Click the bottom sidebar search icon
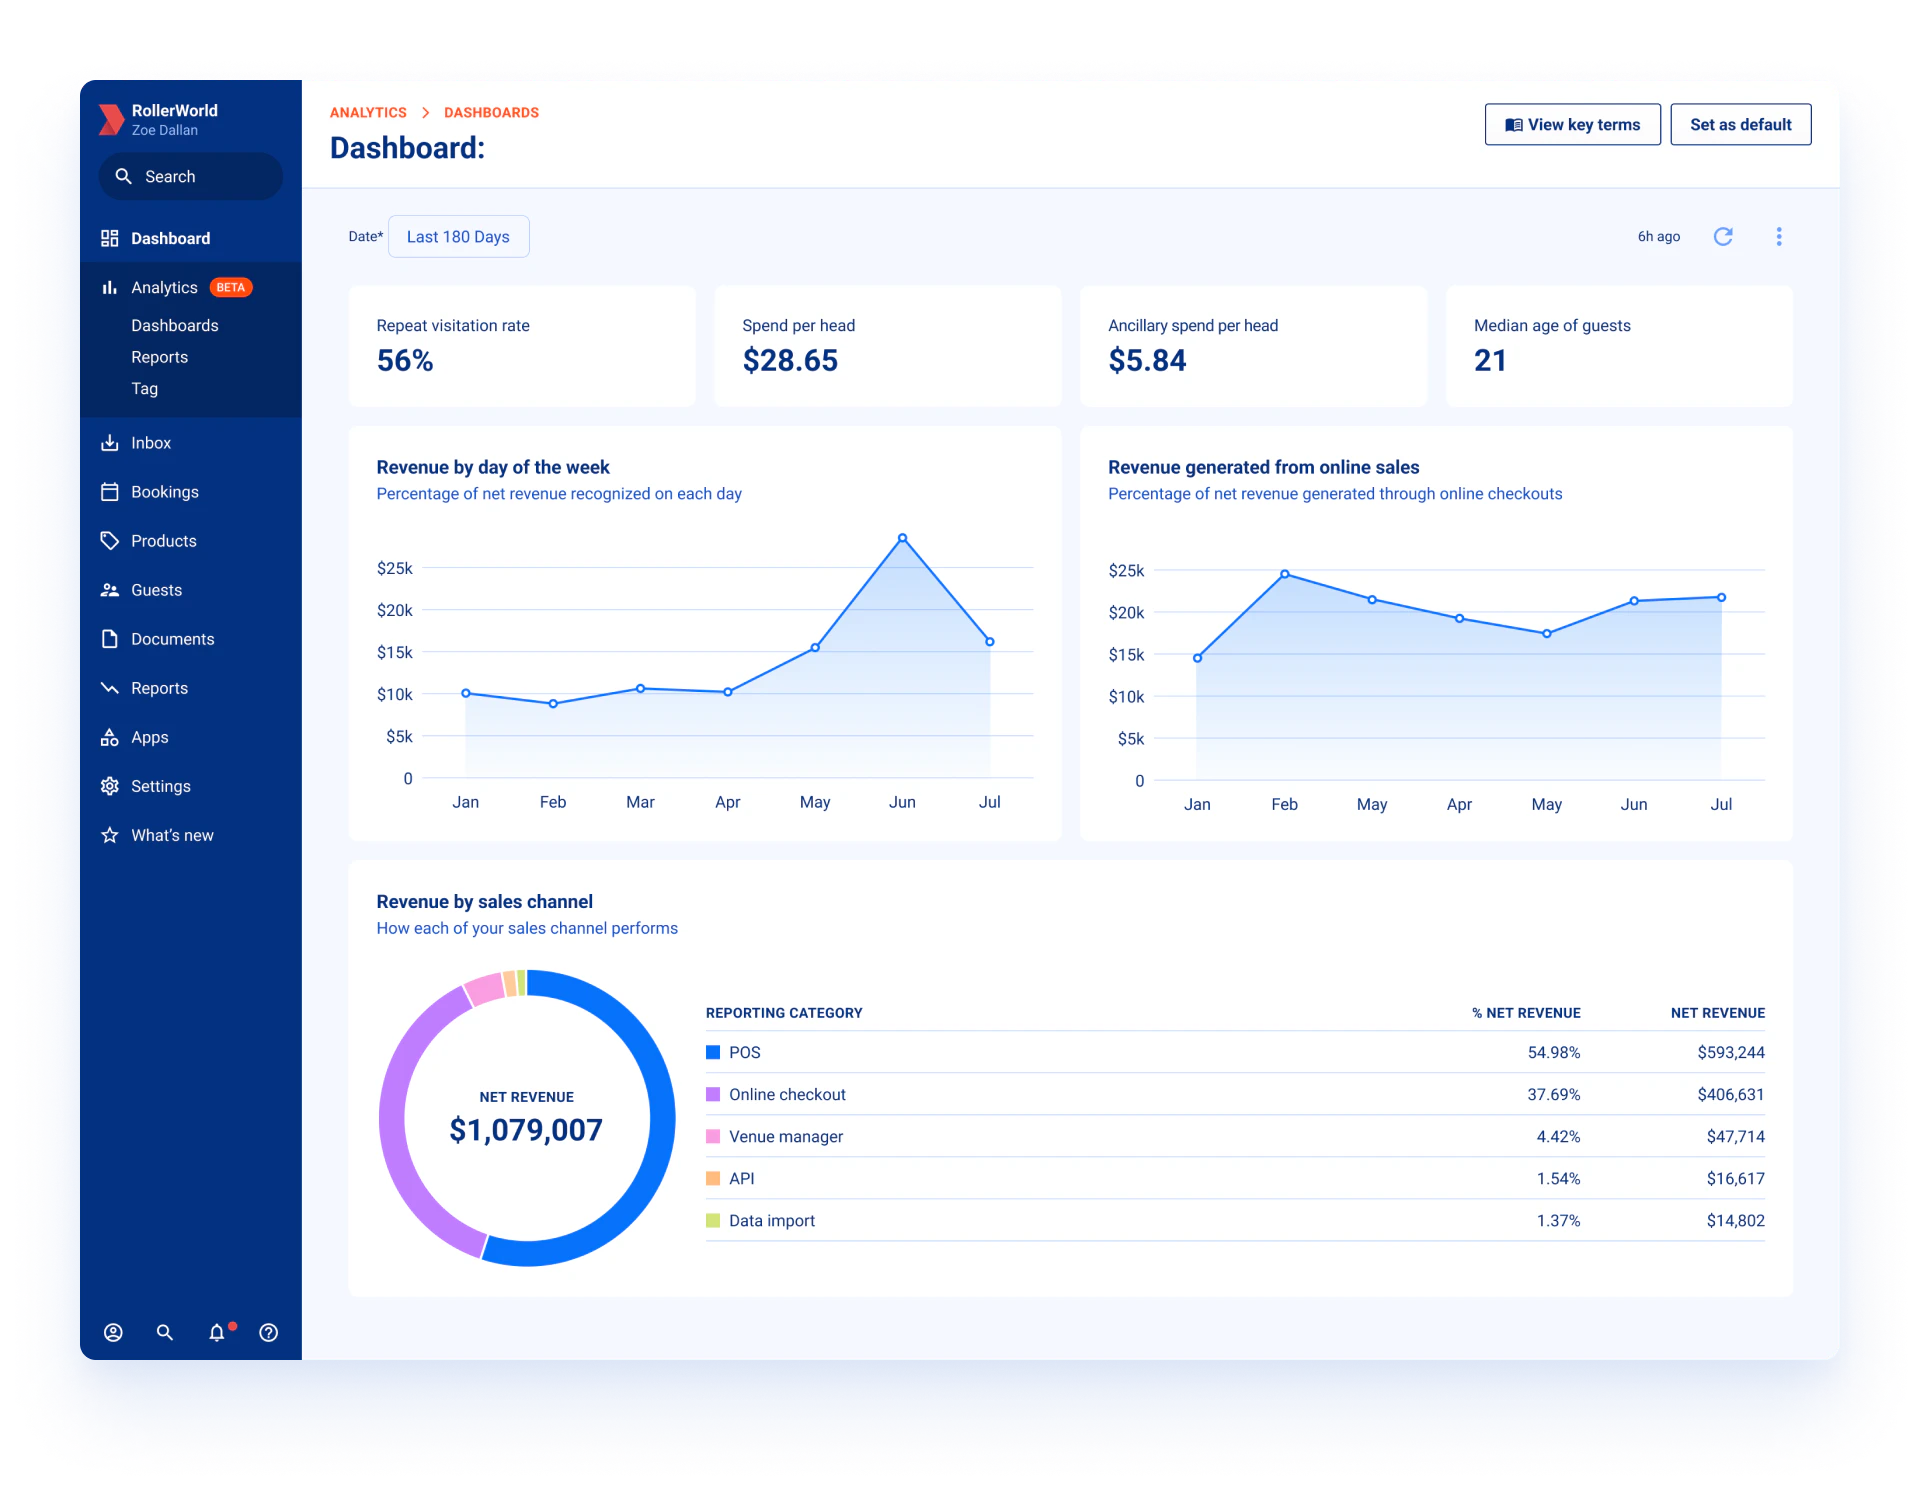1920x1488 pixels. [165, 1332]
